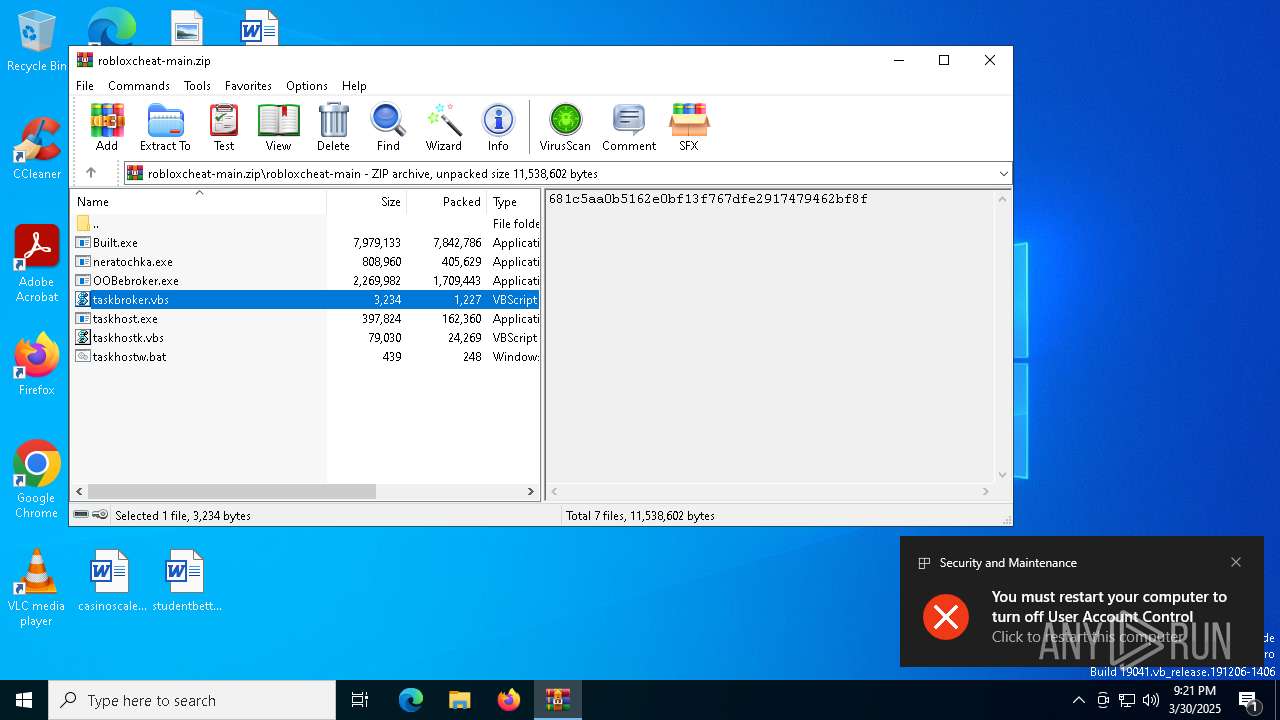The width and height of the screenshot is (1280, 720).
Task: Click the Extract To toolbar icon
Action: pyautogui.click(x=165, y=127)
